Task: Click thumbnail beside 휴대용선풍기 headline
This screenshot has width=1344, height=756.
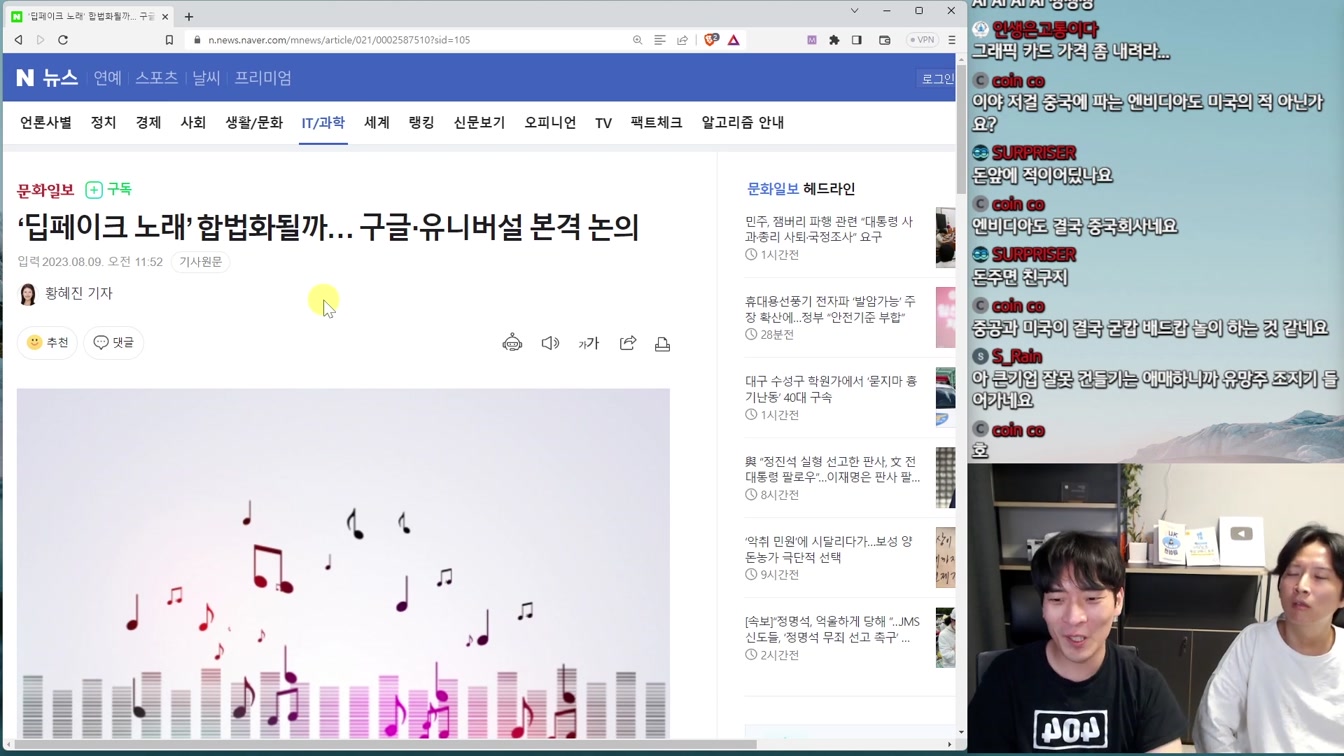Action: pos(945,317)
